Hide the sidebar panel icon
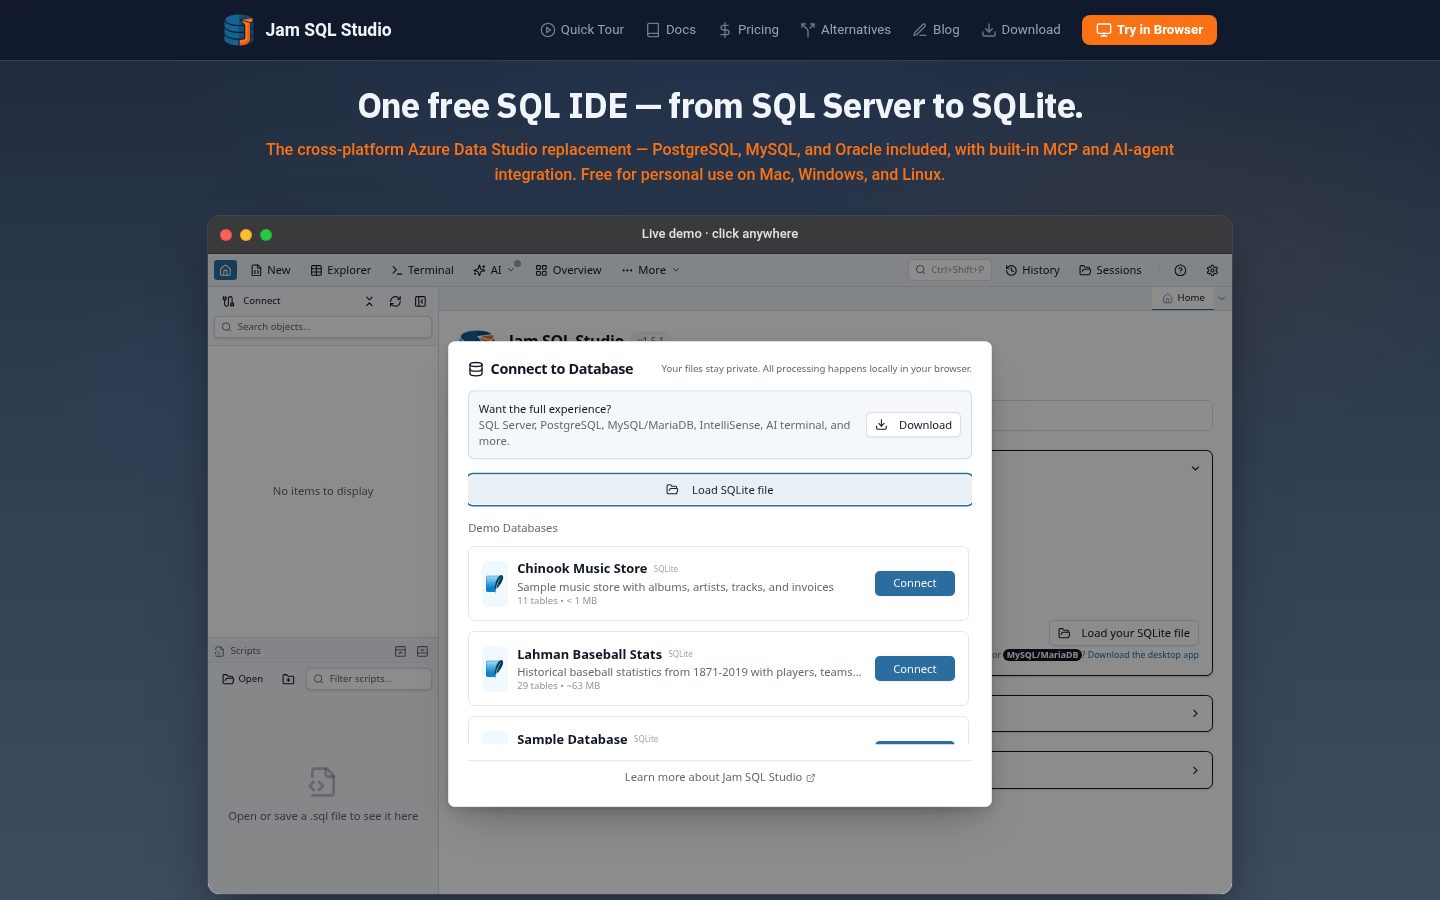This screenshot has height=900, width=1440. [421, 301]
